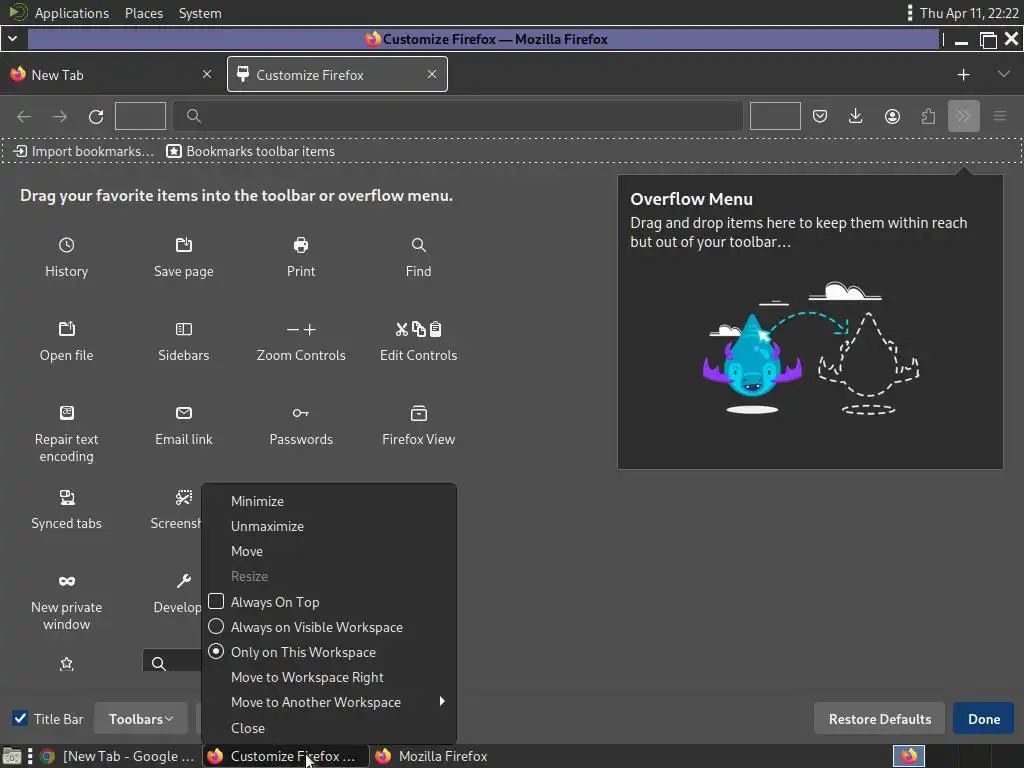Pick the Save page icon
The image size is (1024, 768).
pyautogui.click(x=184, y=246)
